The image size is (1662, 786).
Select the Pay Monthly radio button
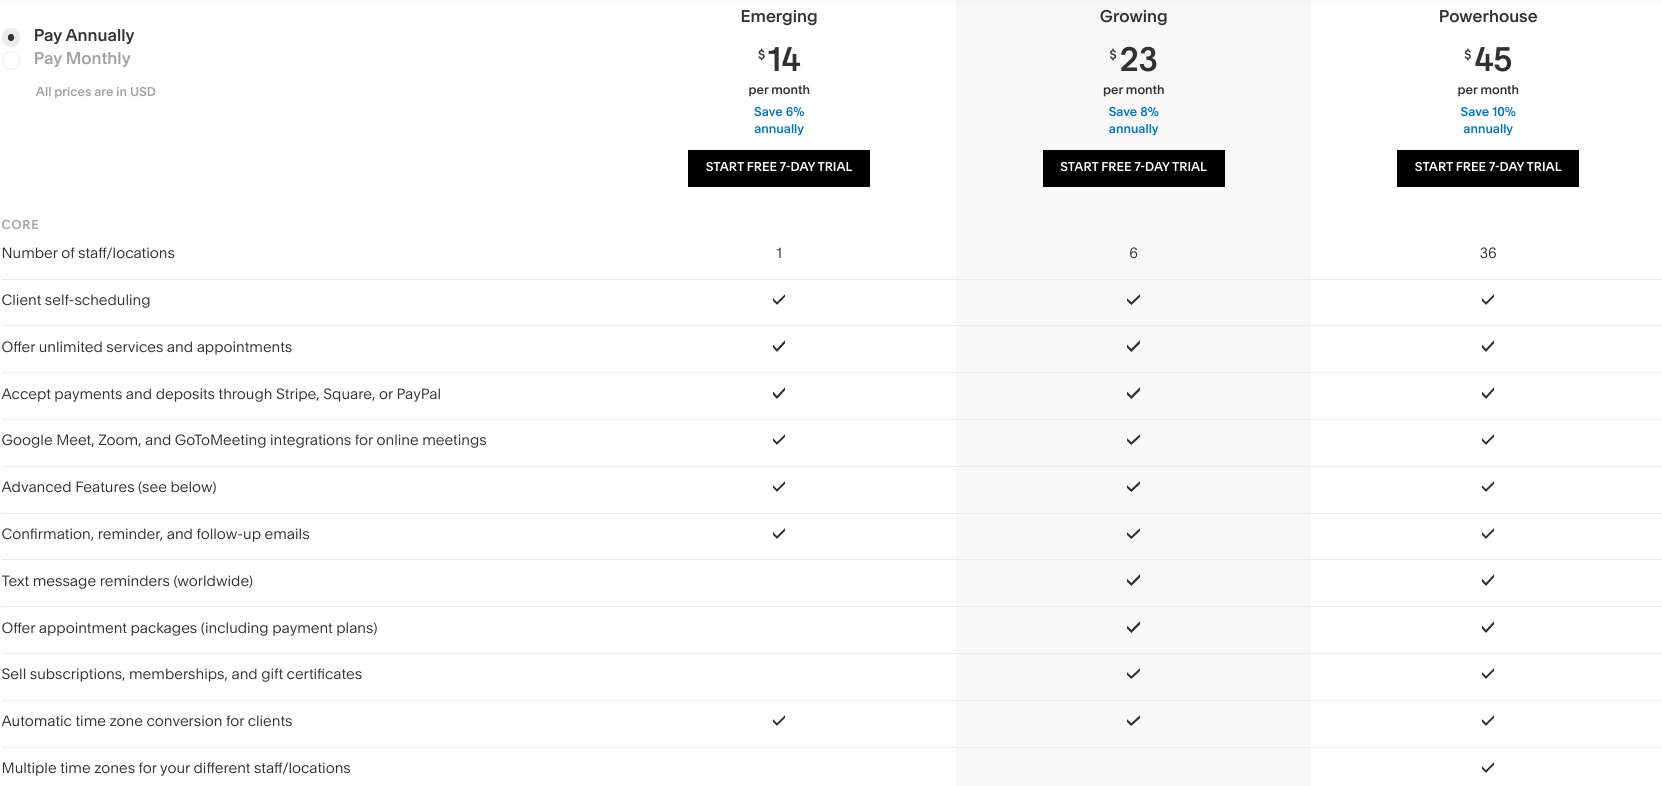11,60
